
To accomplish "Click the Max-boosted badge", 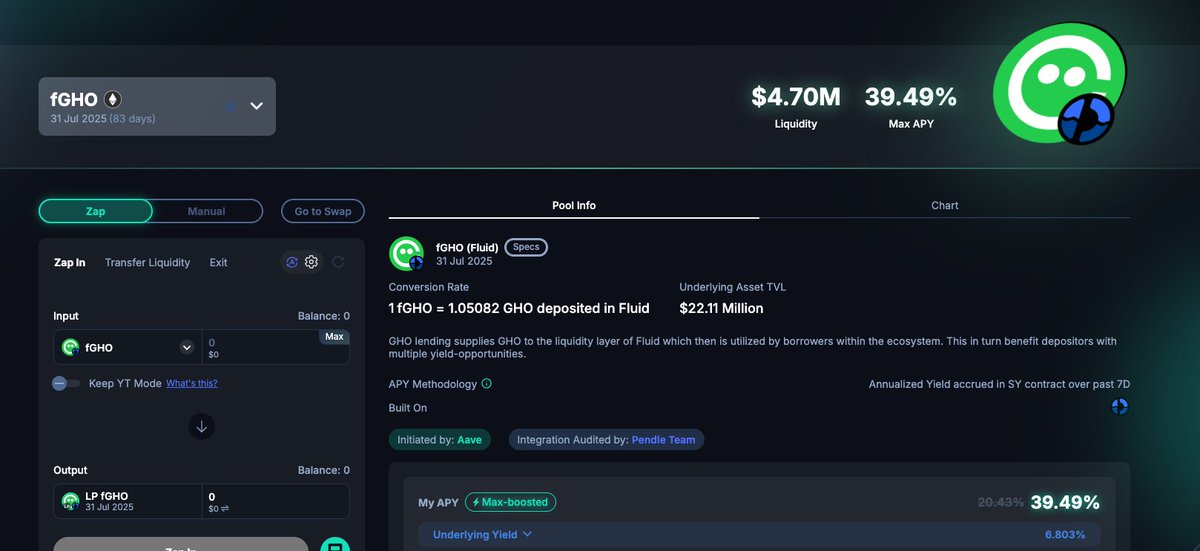I will (510, 502).
